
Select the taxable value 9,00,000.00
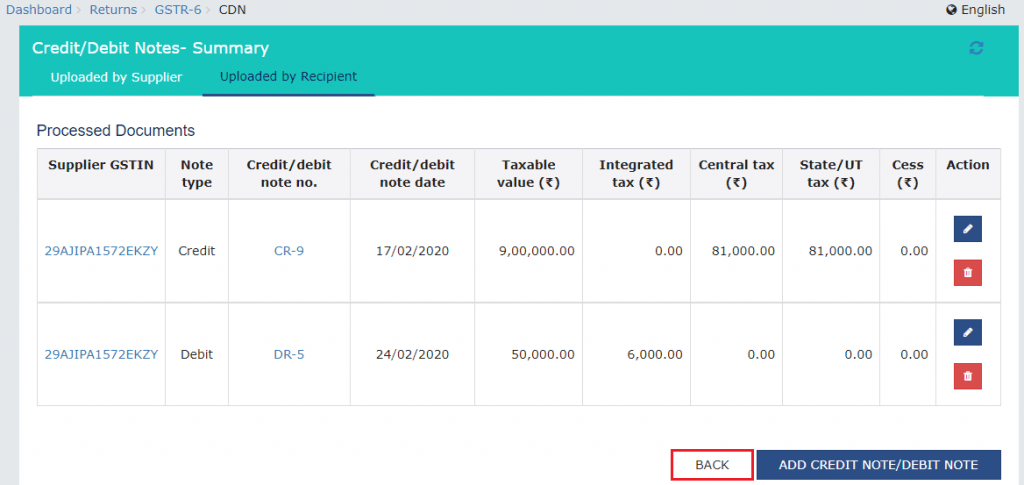537,251
